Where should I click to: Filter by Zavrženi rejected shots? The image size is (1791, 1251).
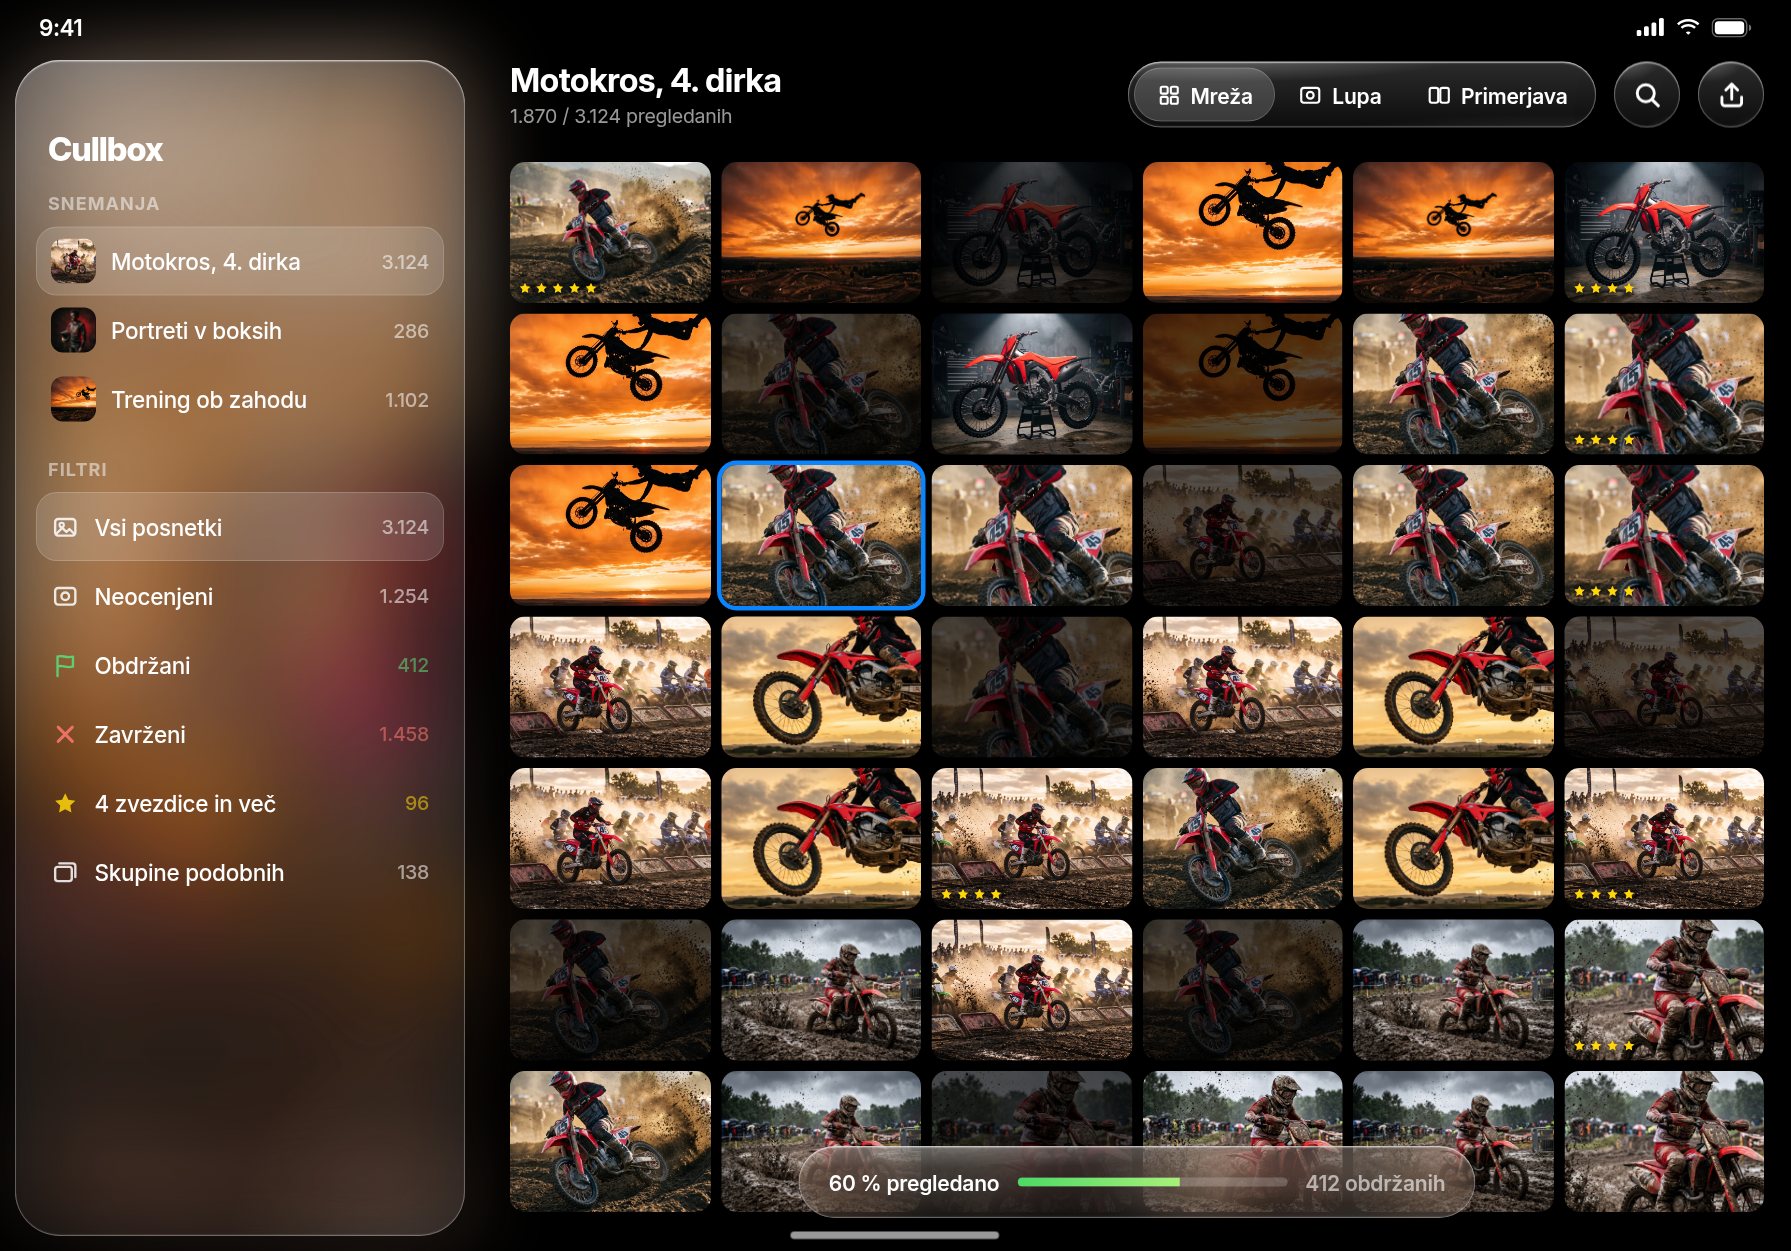[x=240, y=734]
